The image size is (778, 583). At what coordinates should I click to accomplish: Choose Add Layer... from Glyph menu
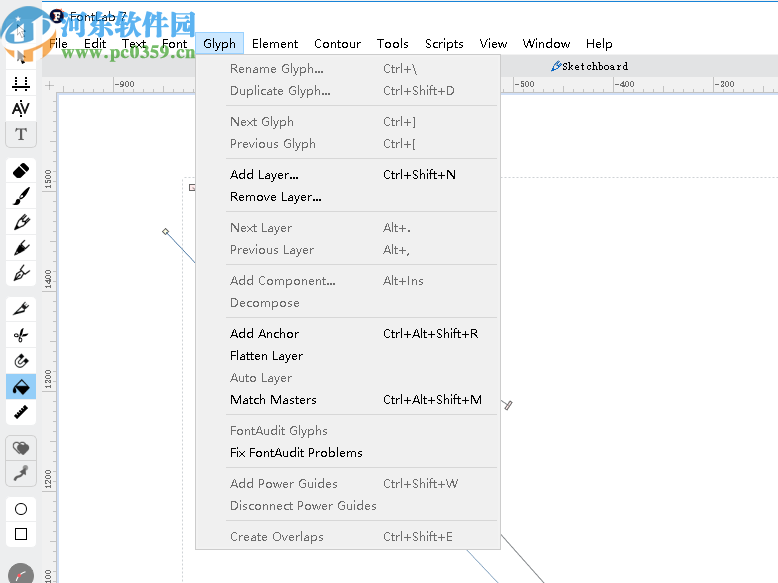pos(348,175)
